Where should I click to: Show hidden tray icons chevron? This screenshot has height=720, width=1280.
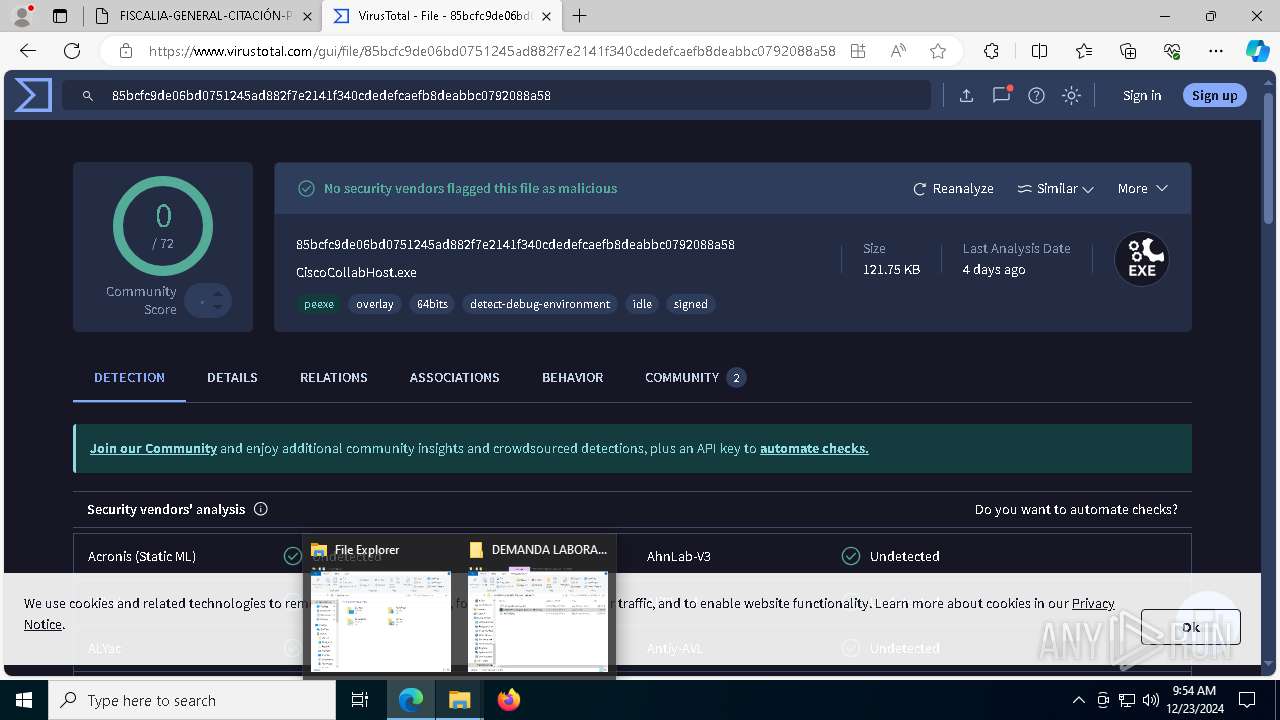tap(1078, 700)
